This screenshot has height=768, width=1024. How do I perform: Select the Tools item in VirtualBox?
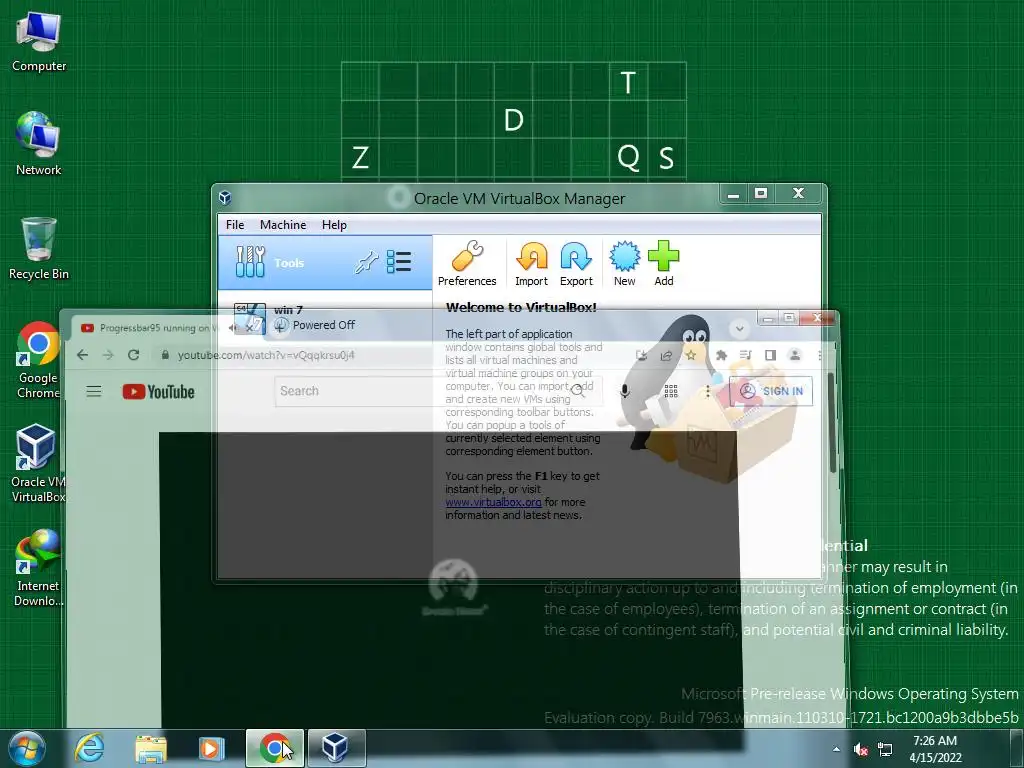tap(325, 263)
